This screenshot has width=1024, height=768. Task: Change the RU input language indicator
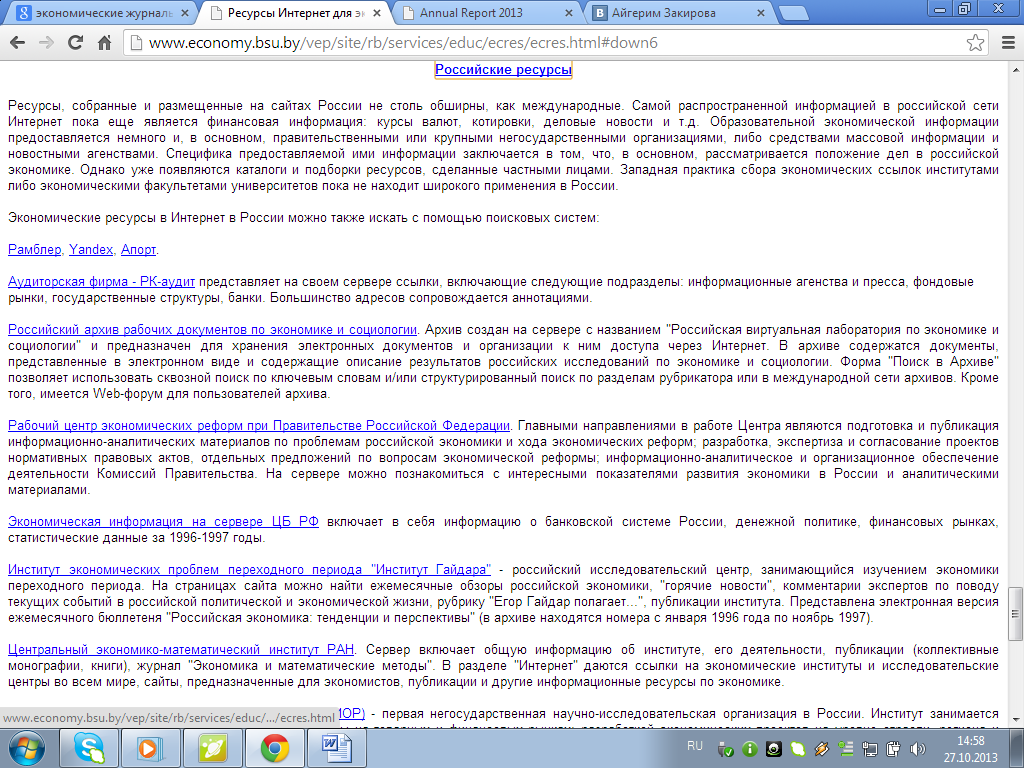click(x=695, y=745)
